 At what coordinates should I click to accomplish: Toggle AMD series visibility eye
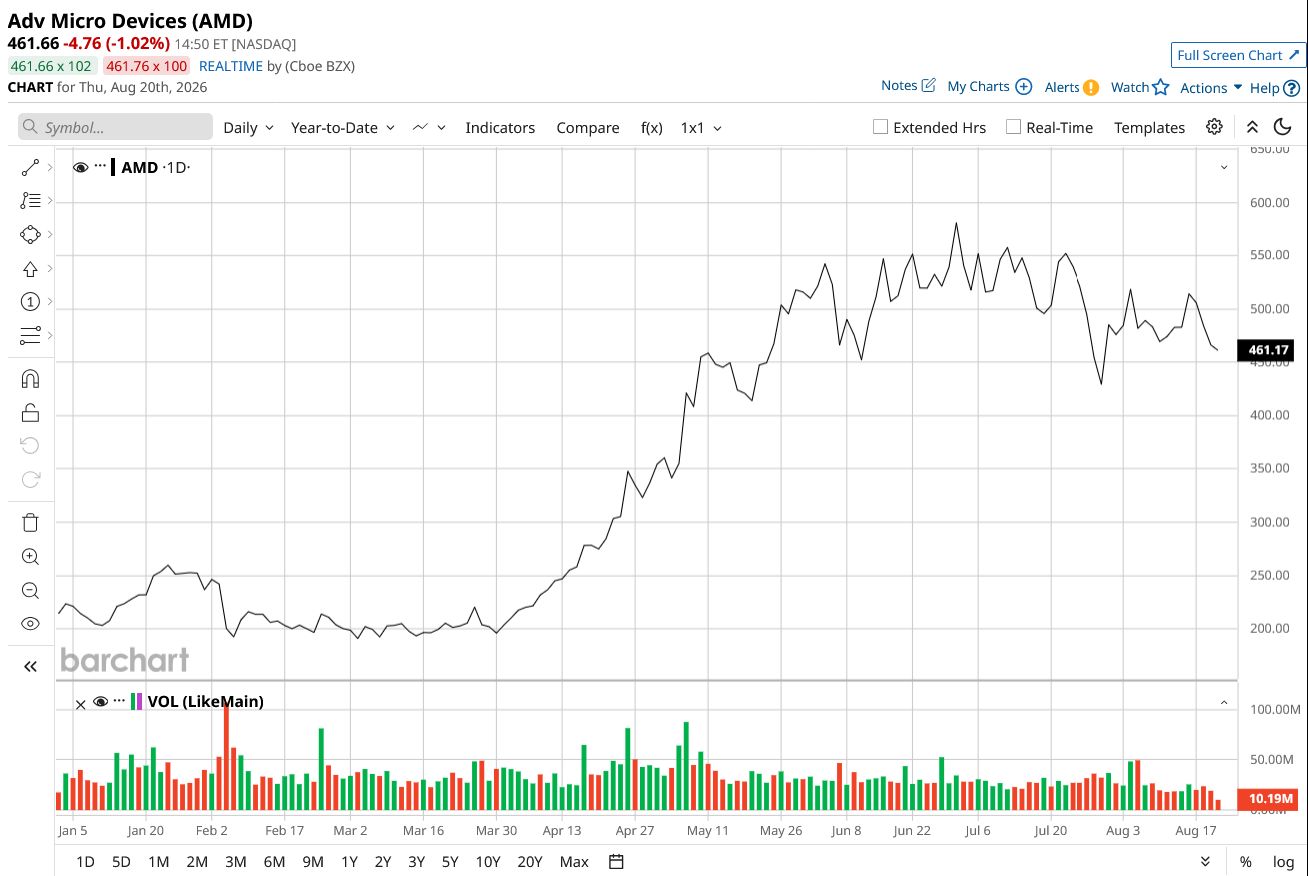pyautogui.click(x=81, y=168)
